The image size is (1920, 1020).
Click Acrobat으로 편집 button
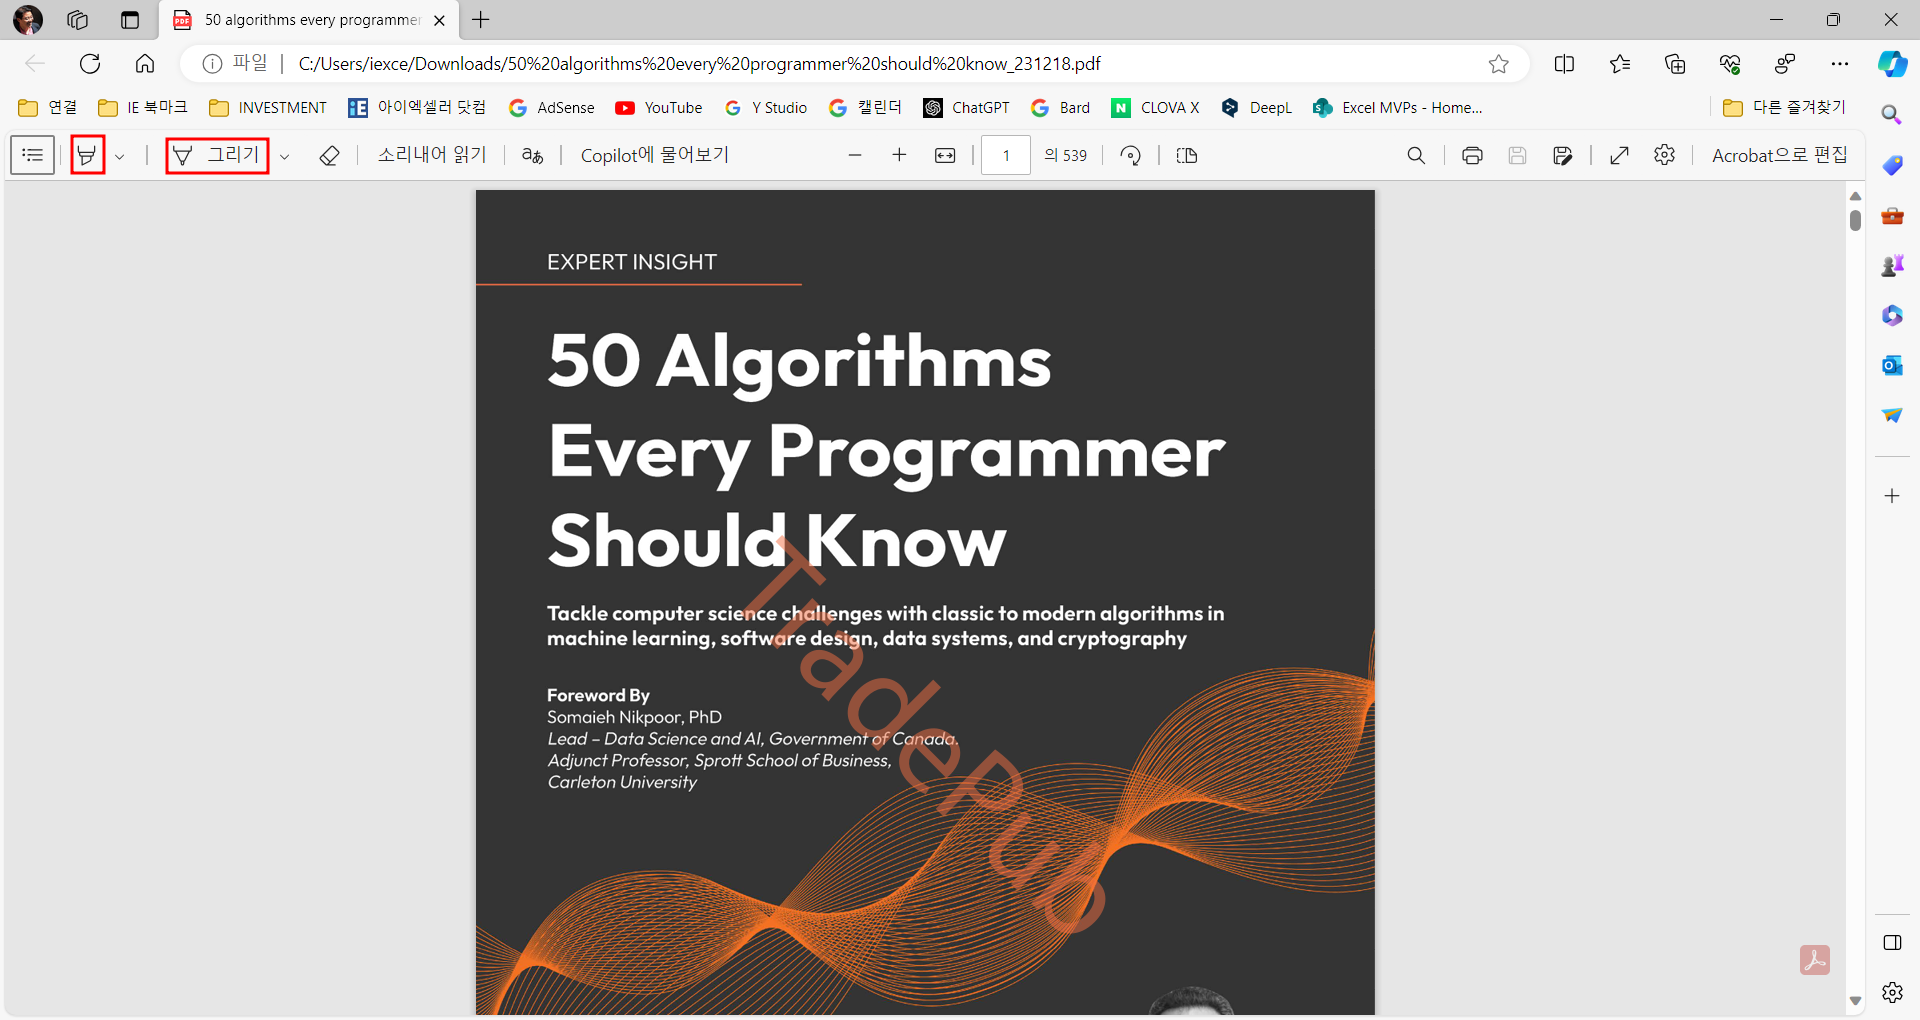1779,155
